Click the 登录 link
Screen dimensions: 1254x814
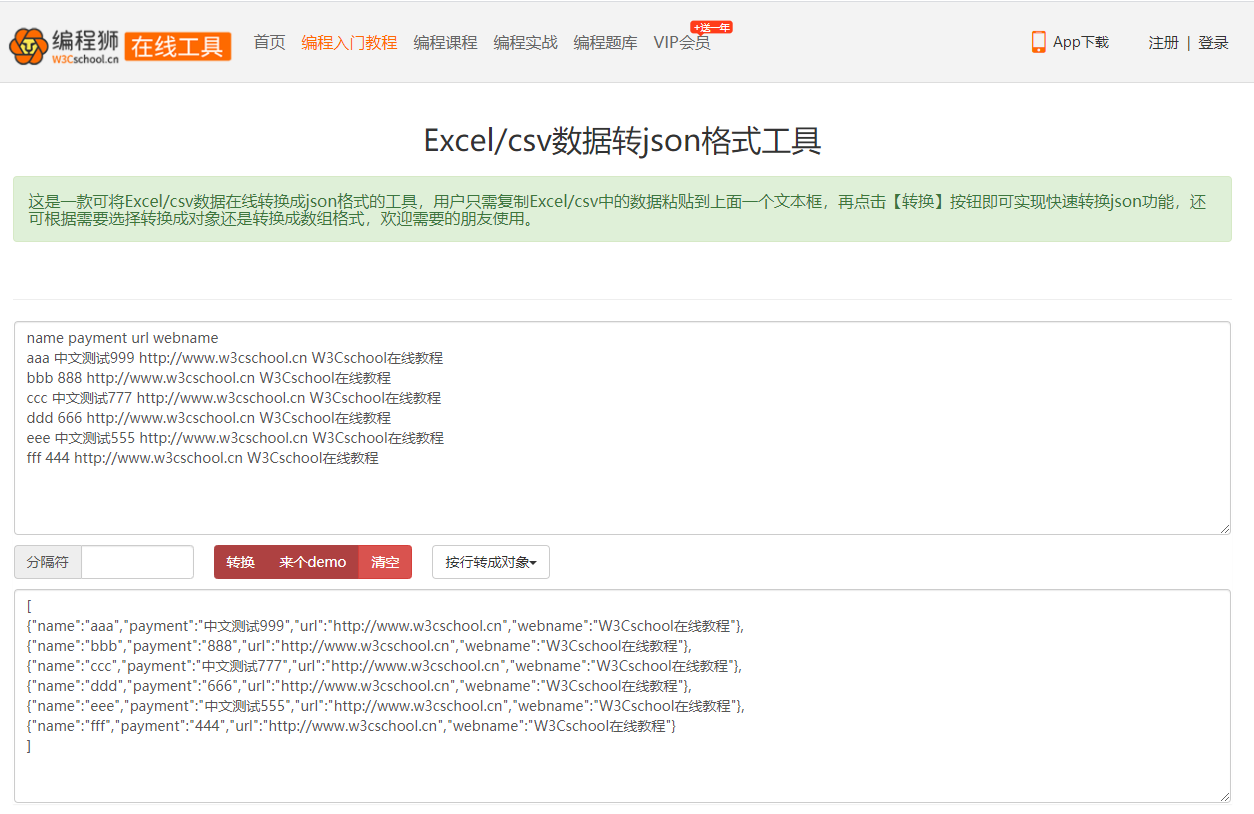tap(1213, 42)
